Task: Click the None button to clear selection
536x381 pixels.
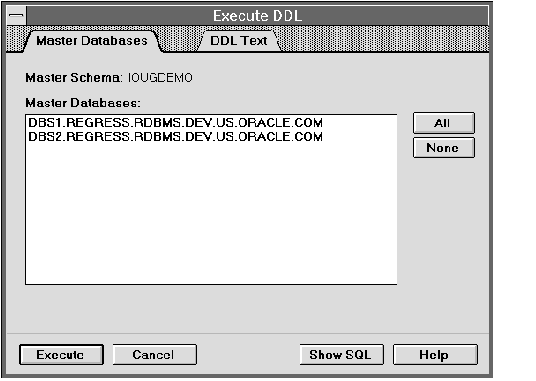Action: pos(444,148)
